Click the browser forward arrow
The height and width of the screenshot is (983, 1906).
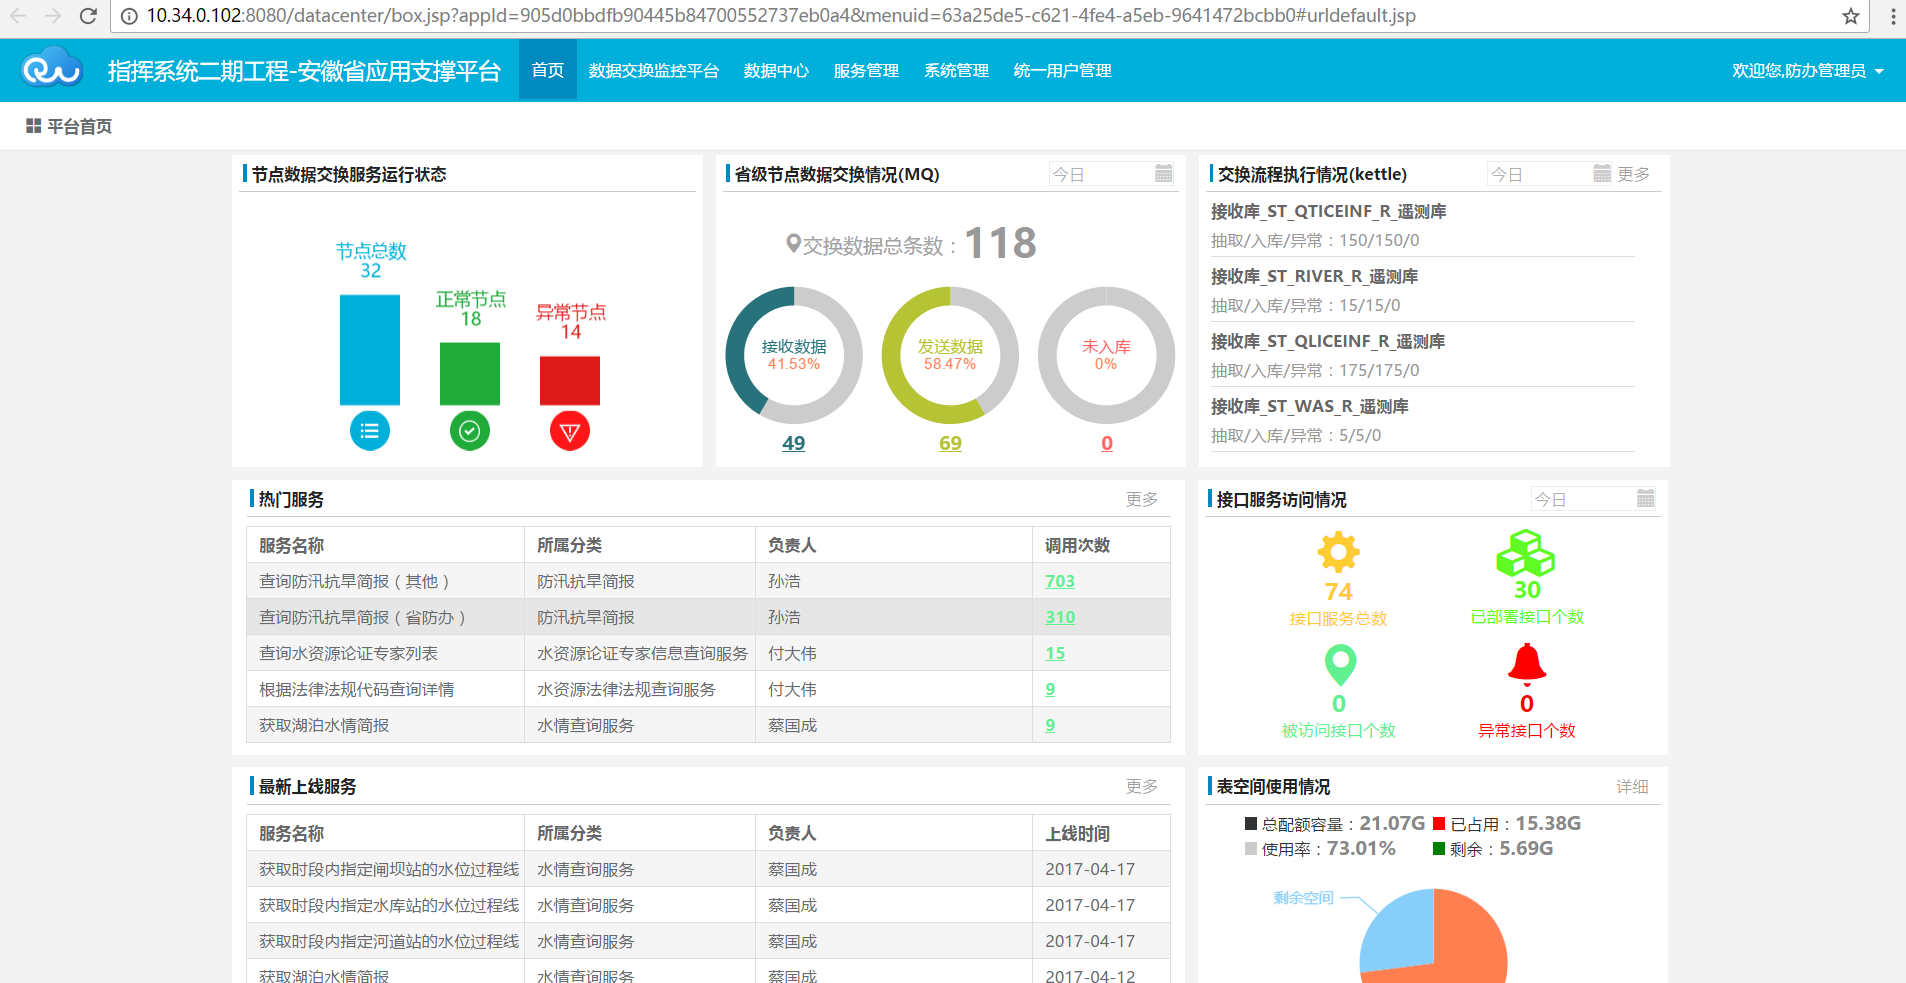click(53, 16)
